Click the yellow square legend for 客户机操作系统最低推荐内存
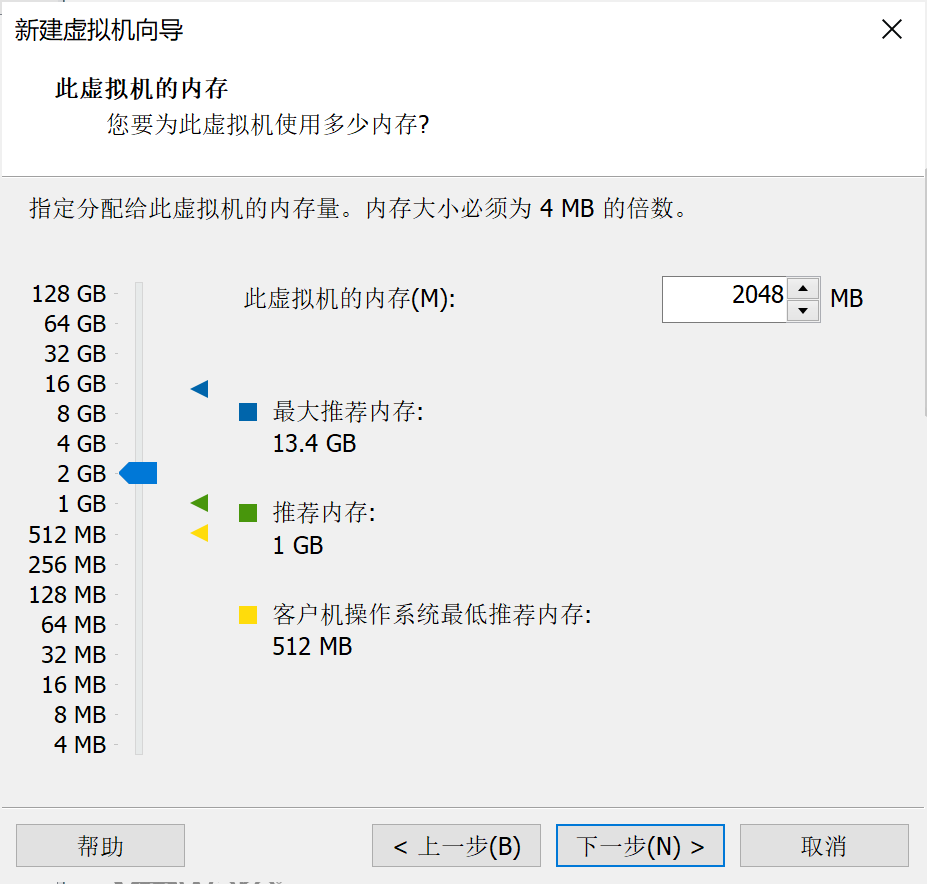The height and width of the screenshot is (884, 927). pos(248,614)
